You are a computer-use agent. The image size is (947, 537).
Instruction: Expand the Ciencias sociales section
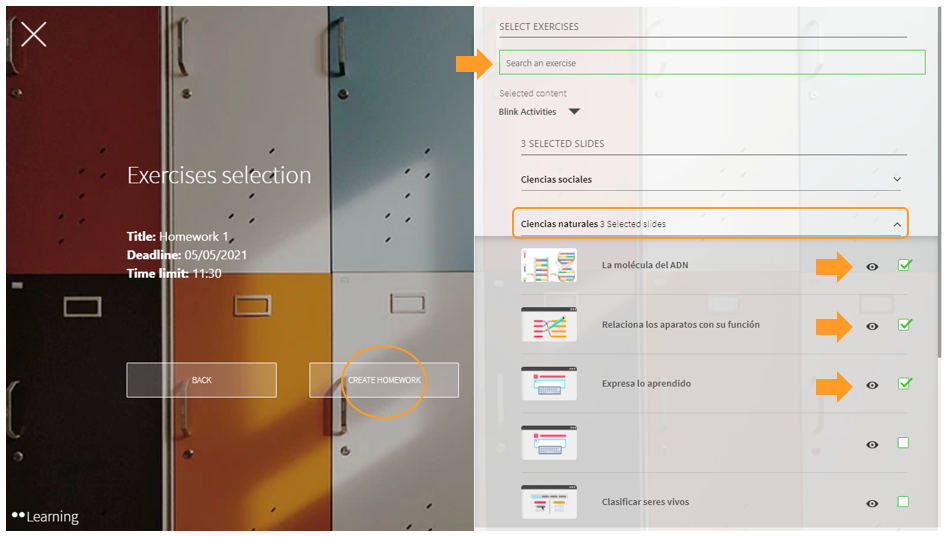point(896,180)
